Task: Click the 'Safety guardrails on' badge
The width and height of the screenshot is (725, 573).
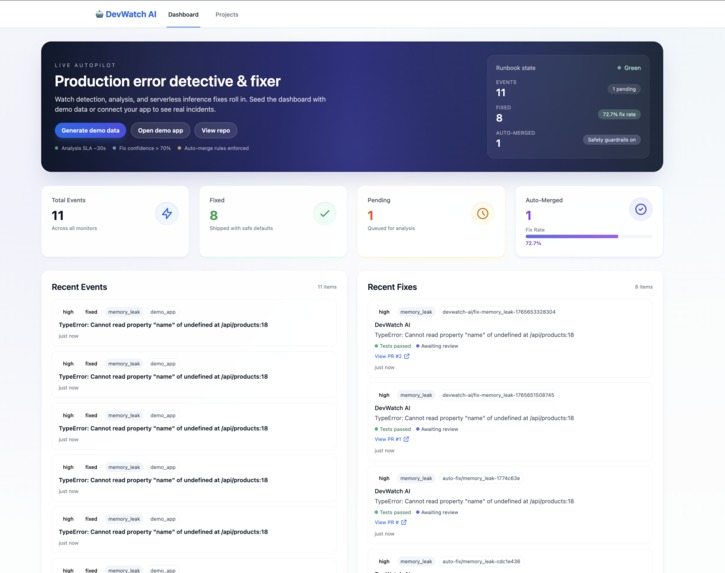Action: [611, 140]
